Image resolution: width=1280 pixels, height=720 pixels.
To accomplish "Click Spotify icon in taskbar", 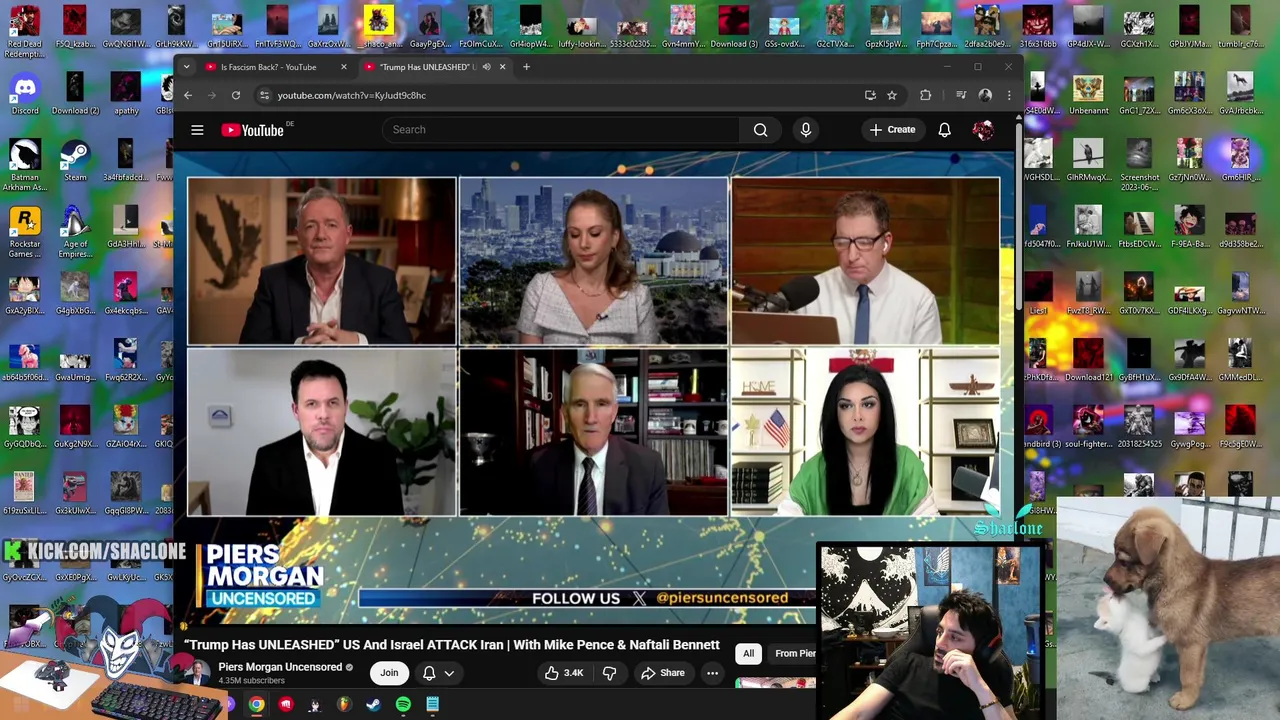I will pyautogui.click(x=403, y=704).
